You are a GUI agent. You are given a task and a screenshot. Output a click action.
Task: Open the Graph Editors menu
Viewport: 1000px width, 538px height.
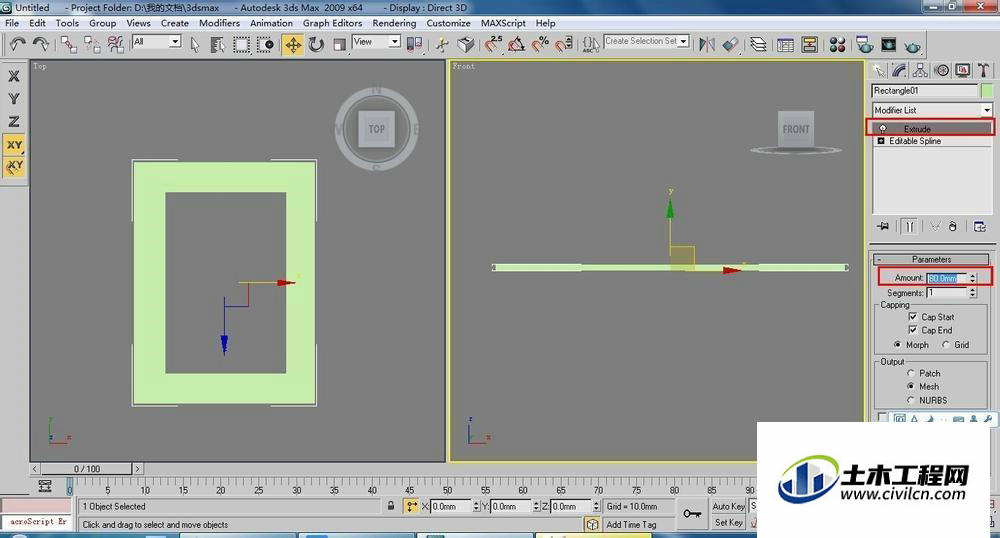click(x=332, y=23)
